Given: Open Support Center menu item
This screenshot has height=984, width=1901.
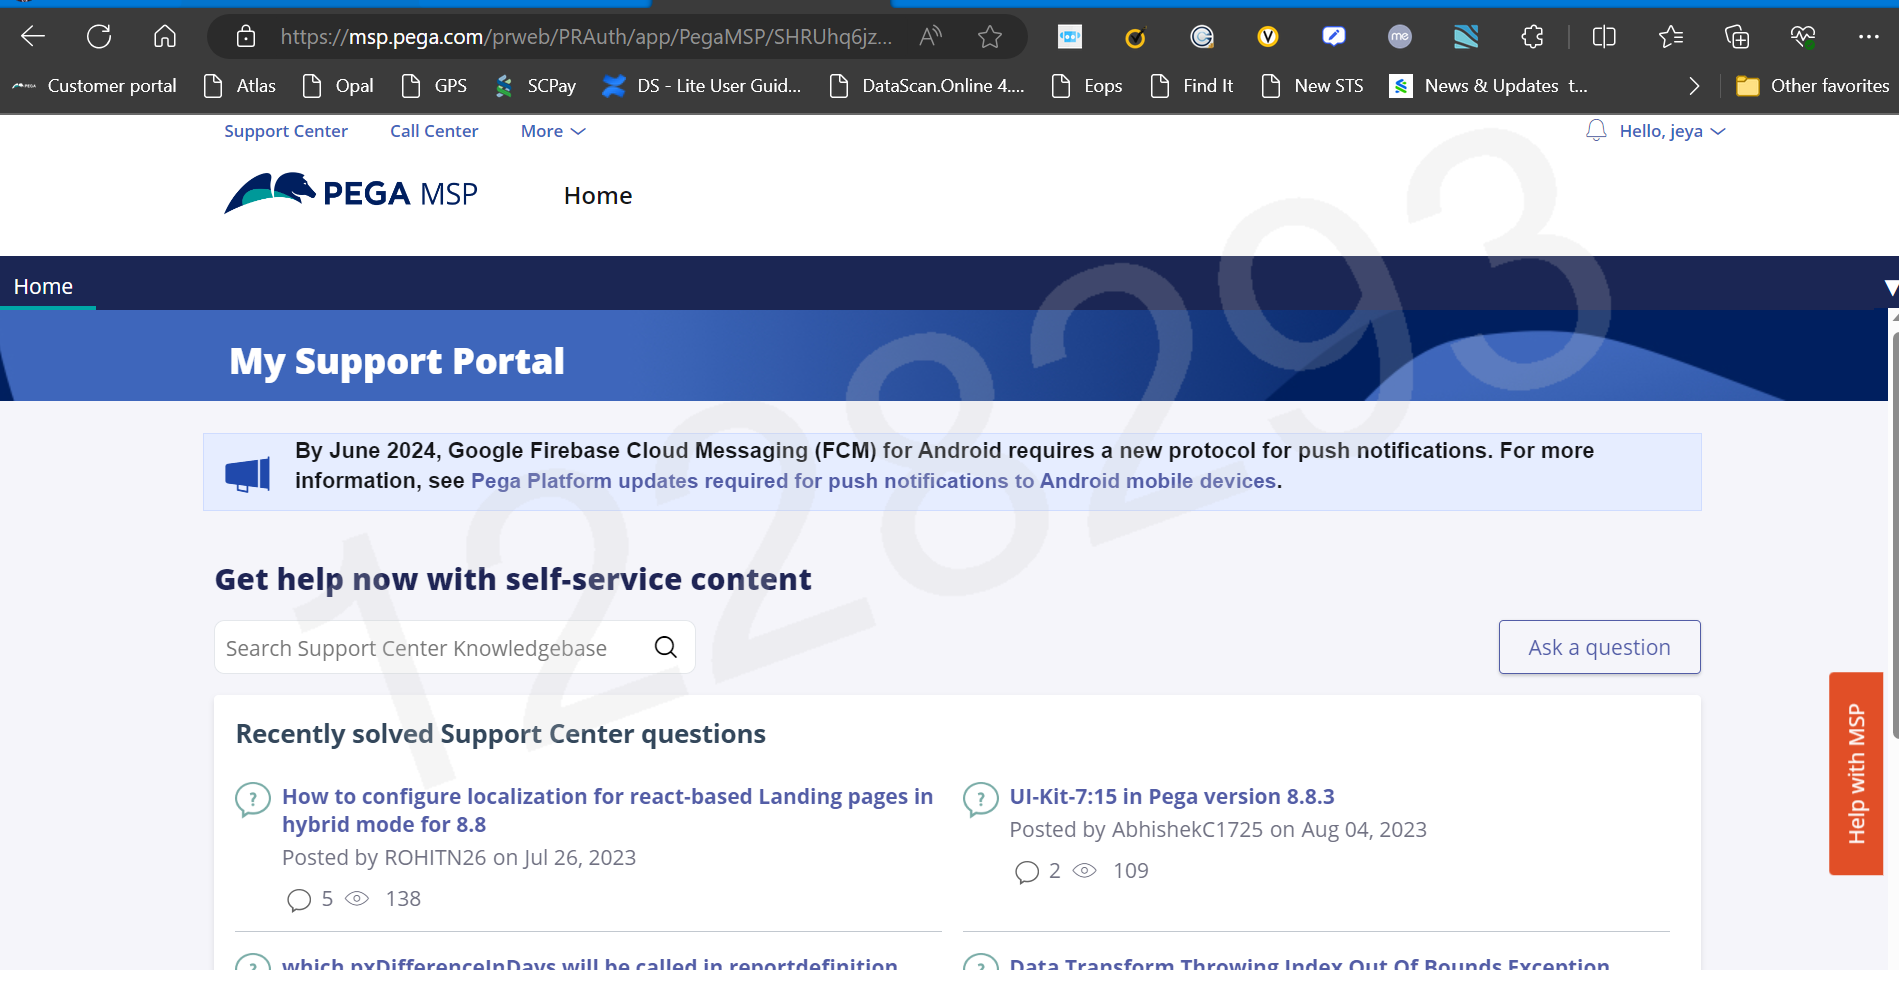Looking at the screenshot, I should tap(286, 131).
